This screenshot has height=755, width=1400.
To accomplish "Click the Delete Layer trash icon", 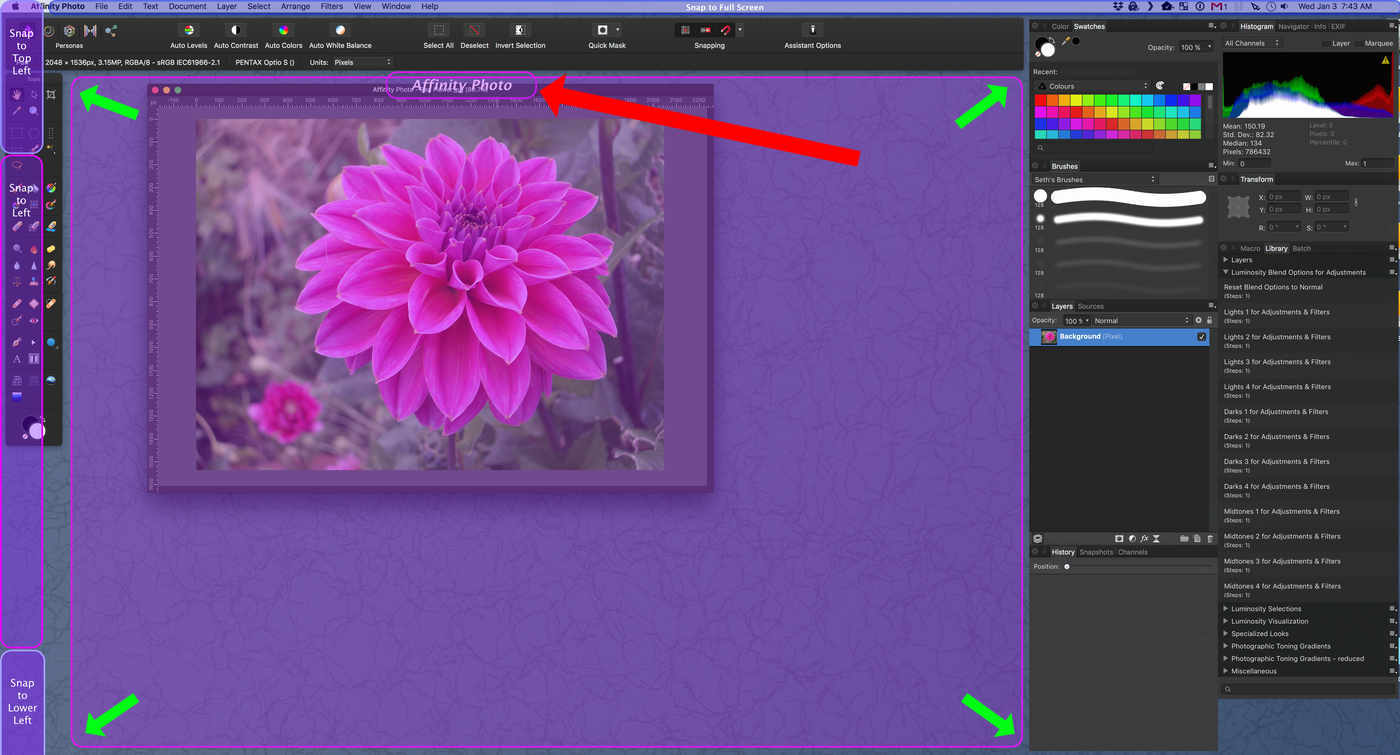I will click(1209, 539).
